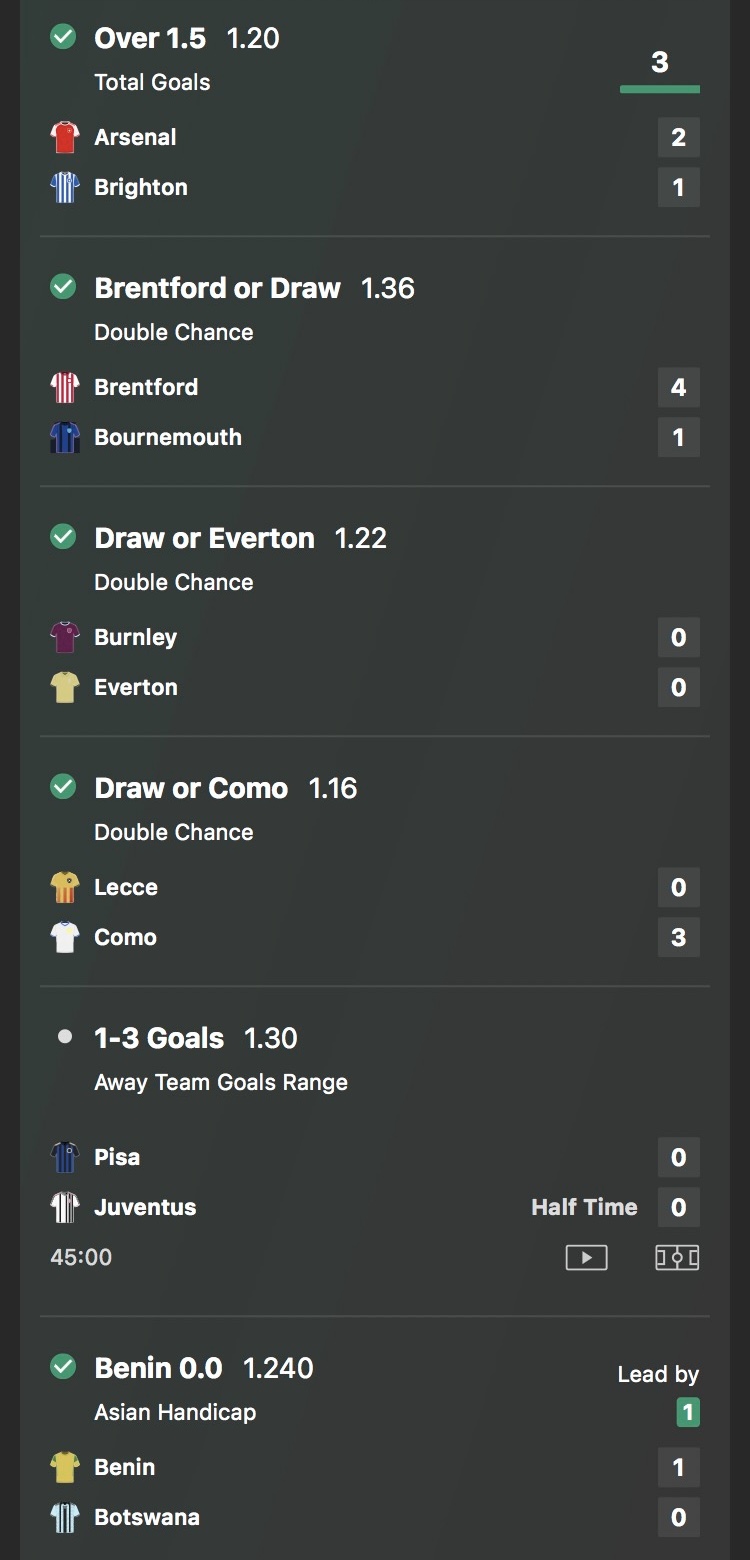Open the Away Team Goals Range market
Screen dimensions: 750x1560
tap(221, 1082)
